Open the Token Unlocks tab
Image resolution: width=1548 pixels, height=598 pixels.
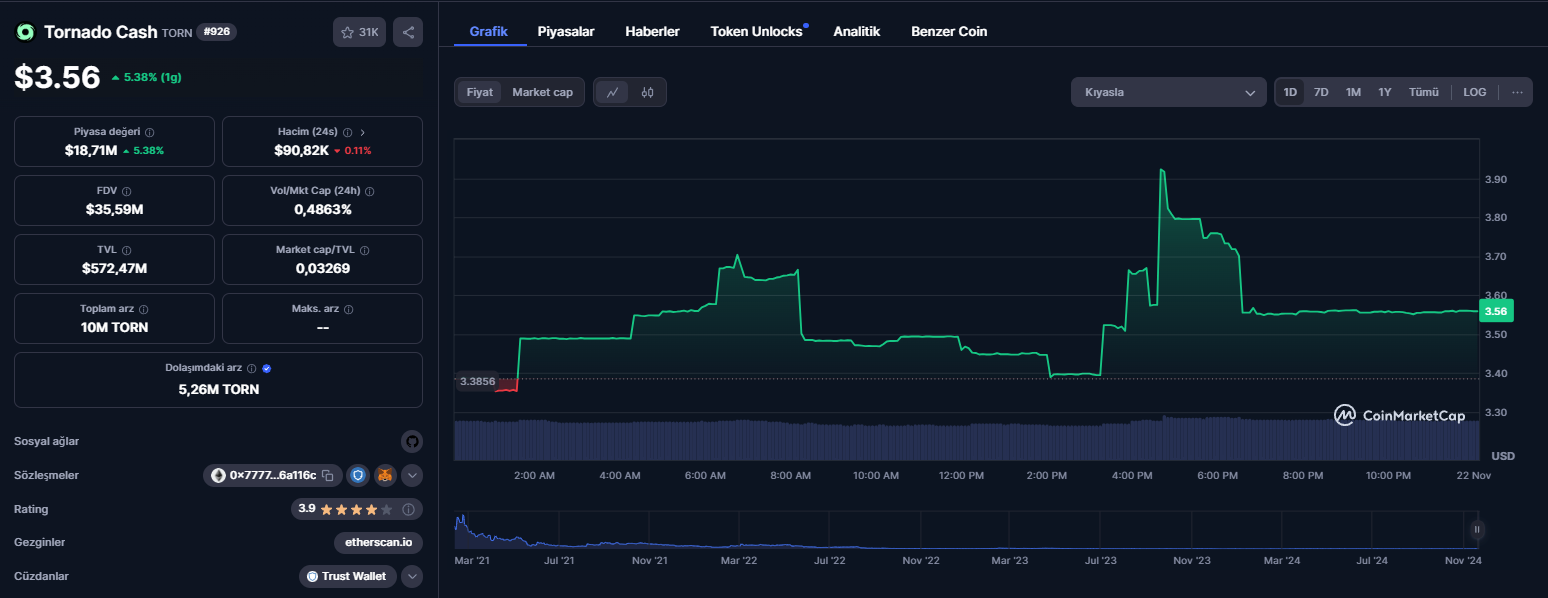tap(756, 31)
